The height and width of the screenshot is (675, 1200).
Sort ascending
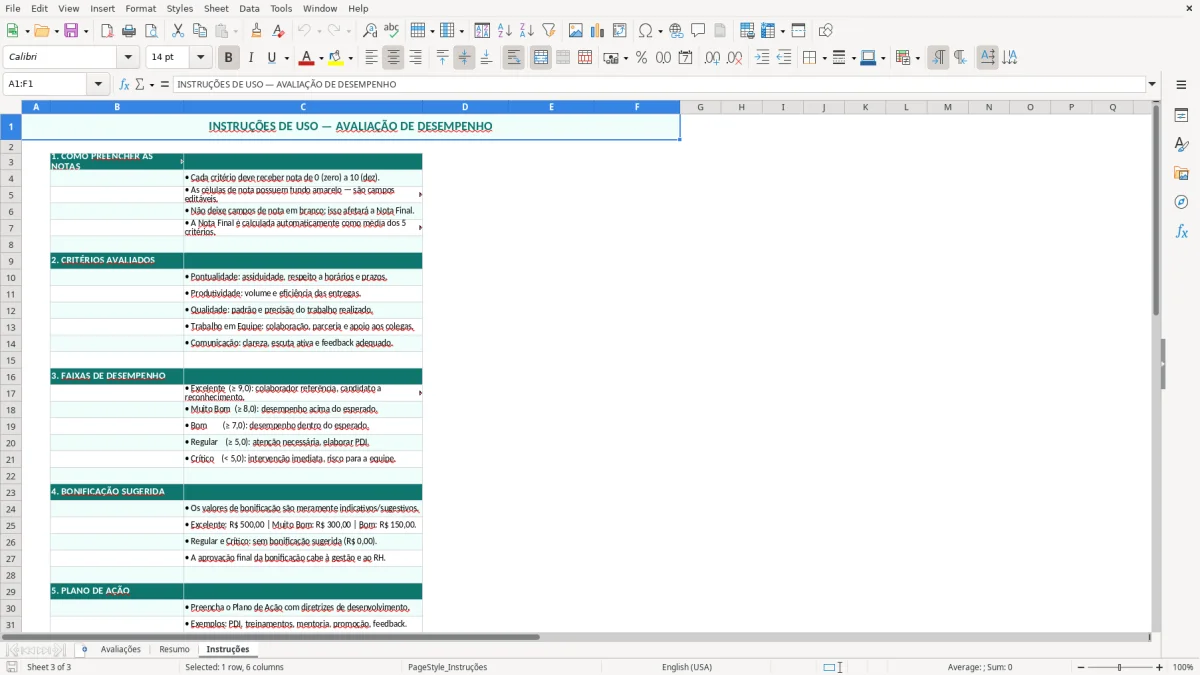tap(505, 31)
